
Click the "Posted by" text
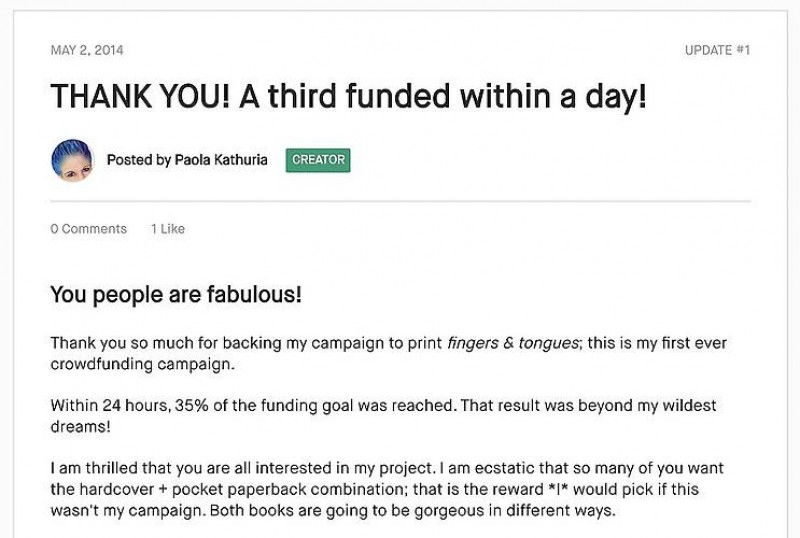[x=138, y=160]
